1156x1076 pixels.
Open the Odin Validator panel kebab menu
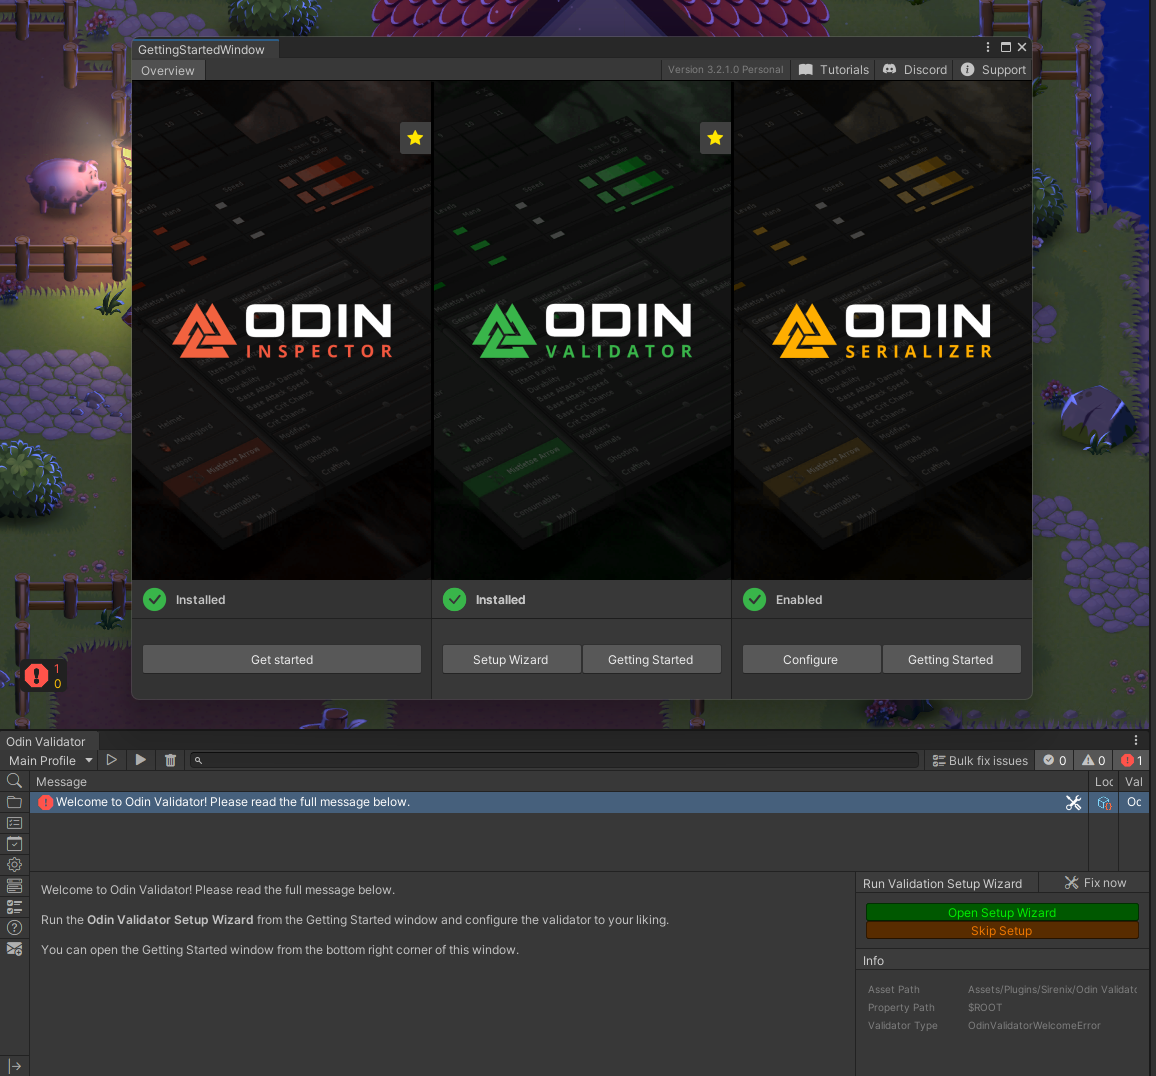tap(1136, 741)
